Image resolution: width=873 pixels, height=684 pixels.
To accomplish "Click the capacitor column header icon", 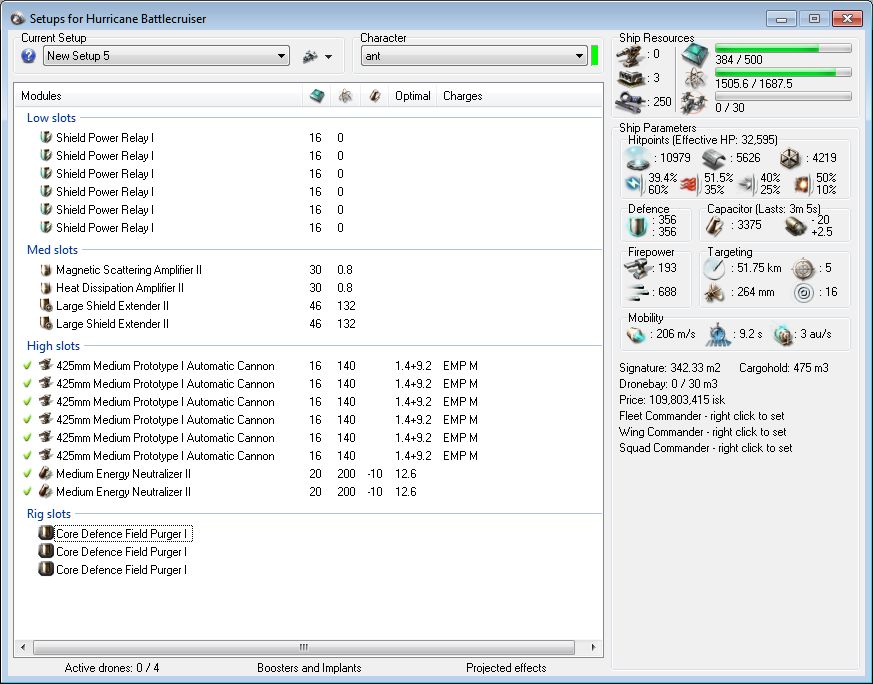I will pyautogui.click(x=375, y=96).
